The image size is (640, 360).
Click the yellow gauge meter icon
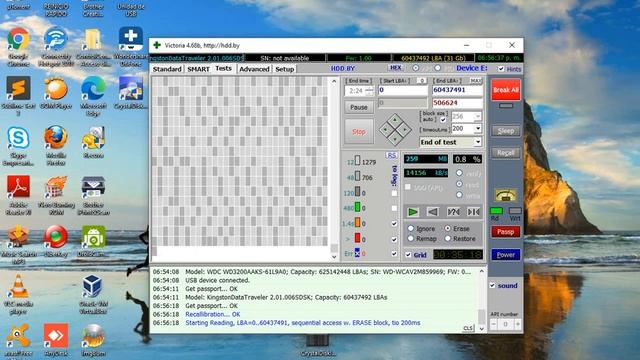(505, 196)
